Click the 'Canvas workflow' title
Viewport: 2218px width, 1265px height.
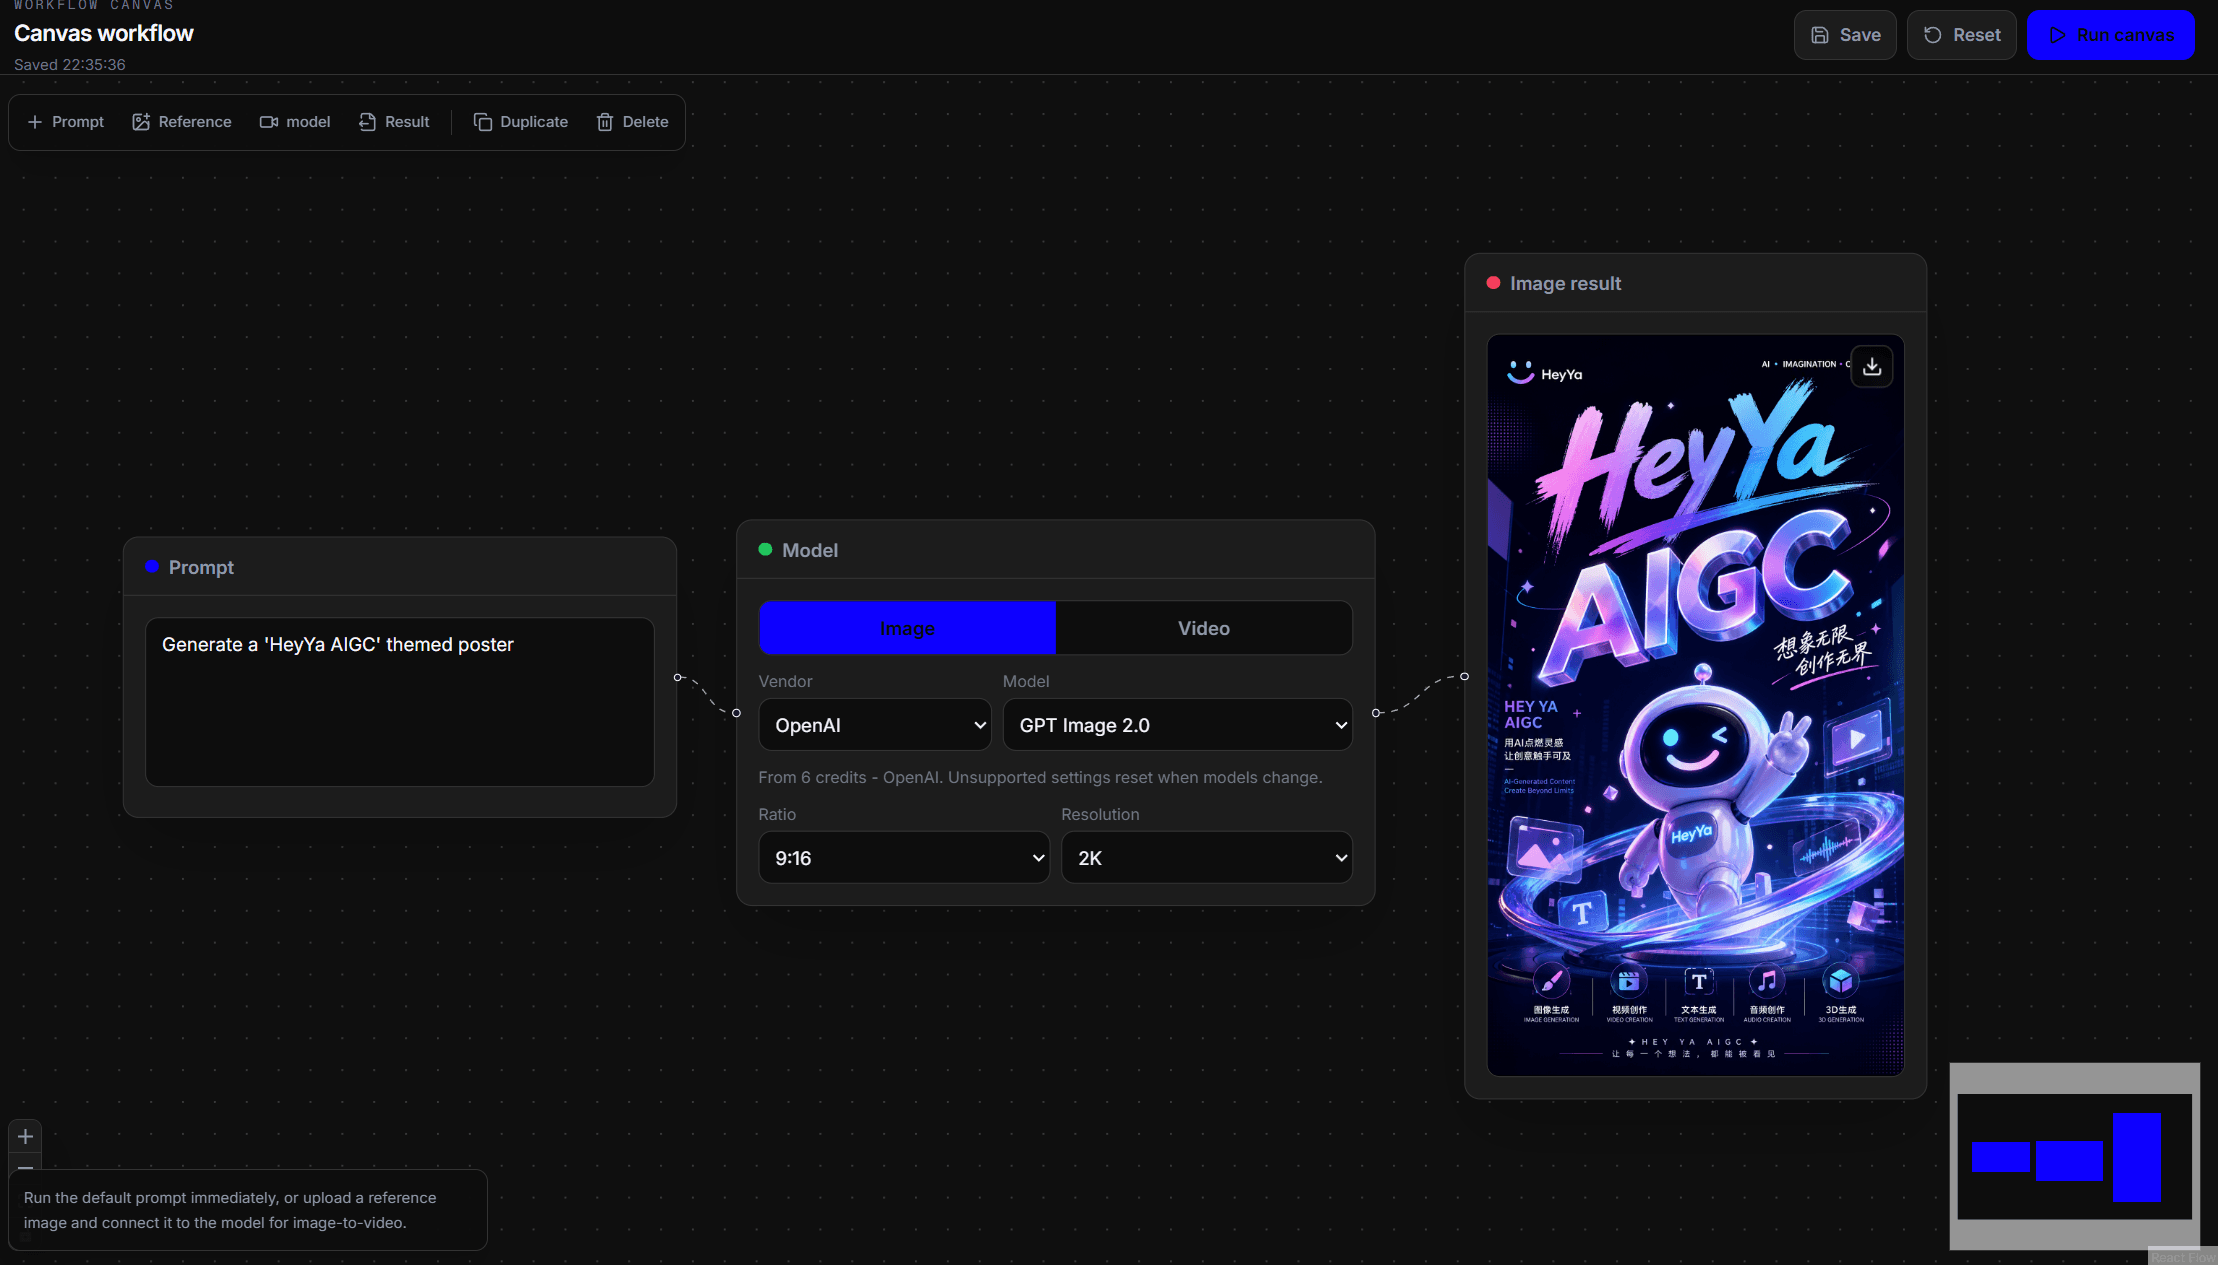coord(104,33)
